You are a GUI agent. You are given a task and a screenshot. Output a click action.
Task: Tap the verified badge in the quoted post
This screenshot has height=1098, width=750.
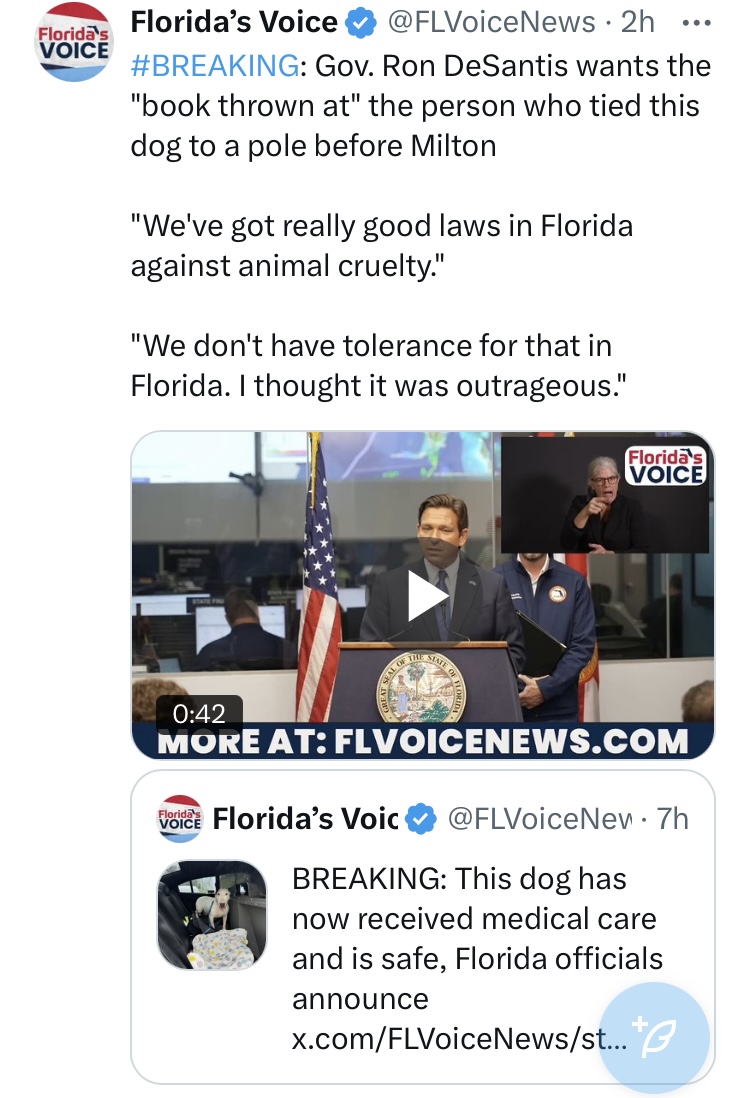coord(421,819)
